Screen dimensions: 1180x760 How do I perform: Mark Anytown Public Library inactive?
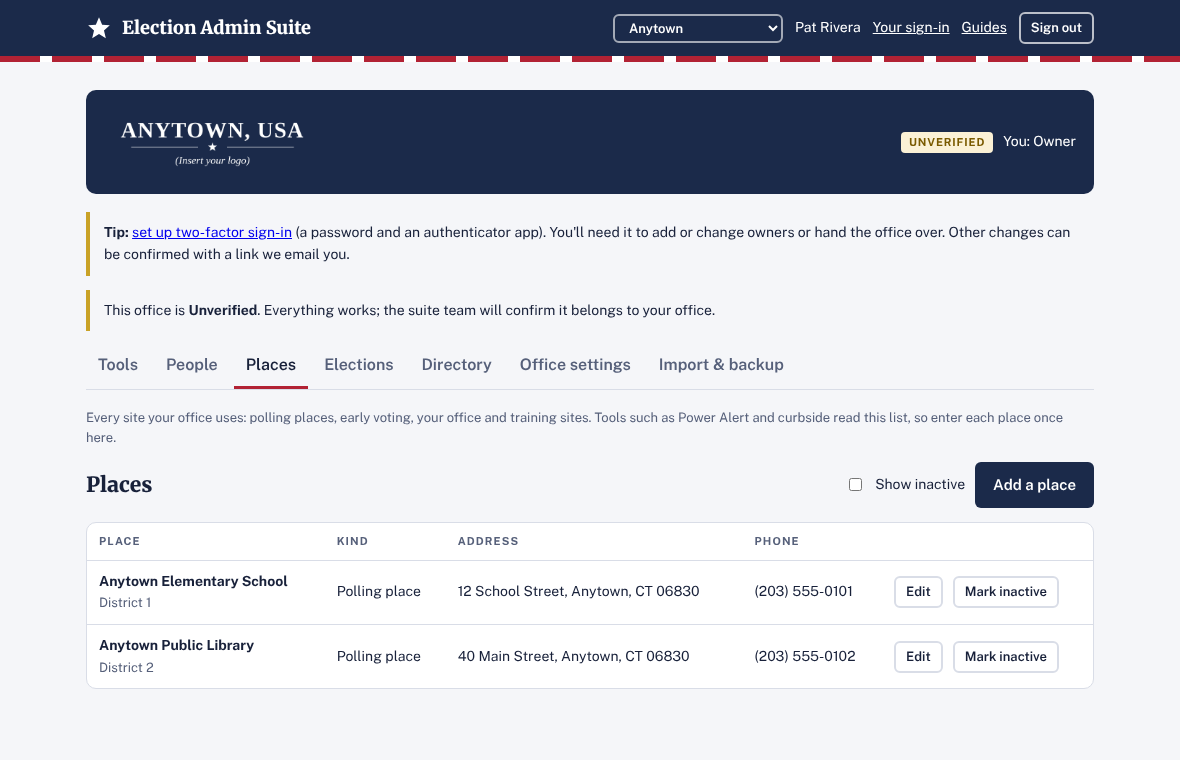(x=1005, y=657)
